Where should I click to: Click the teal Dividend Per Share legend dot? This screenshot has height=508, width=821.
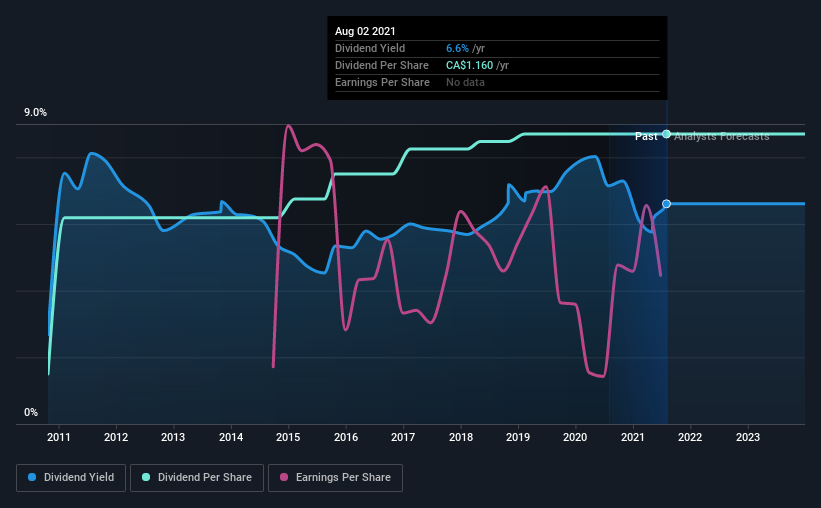146,477
